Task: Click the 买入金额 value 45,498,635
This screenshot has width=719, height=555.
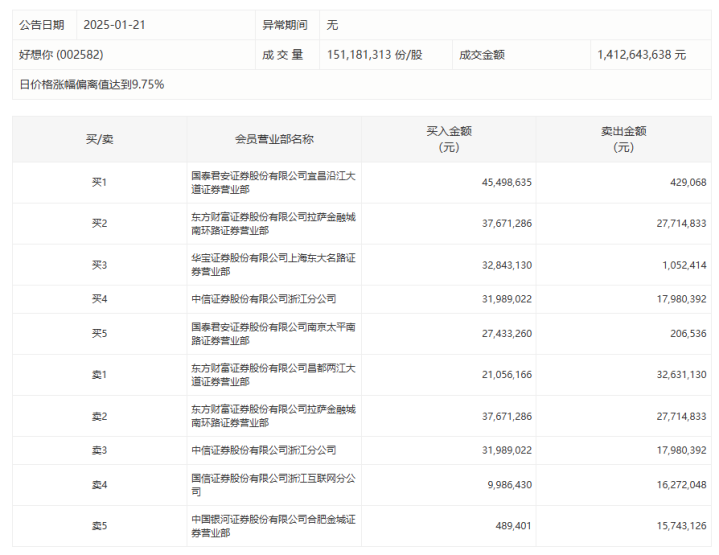Action: [x=507, y=183]
